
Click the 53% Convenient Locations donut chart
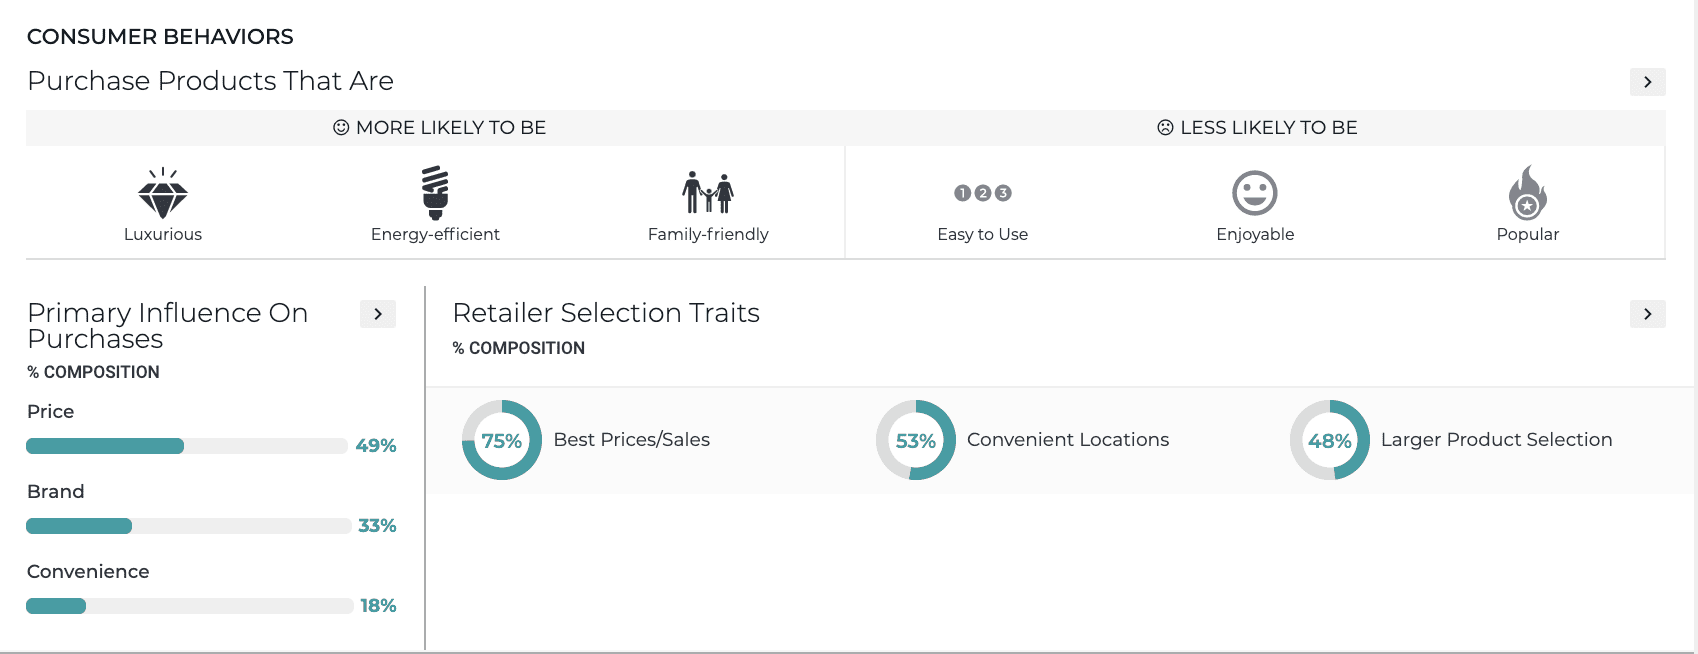pyautogui.click(x=916, y=440)
